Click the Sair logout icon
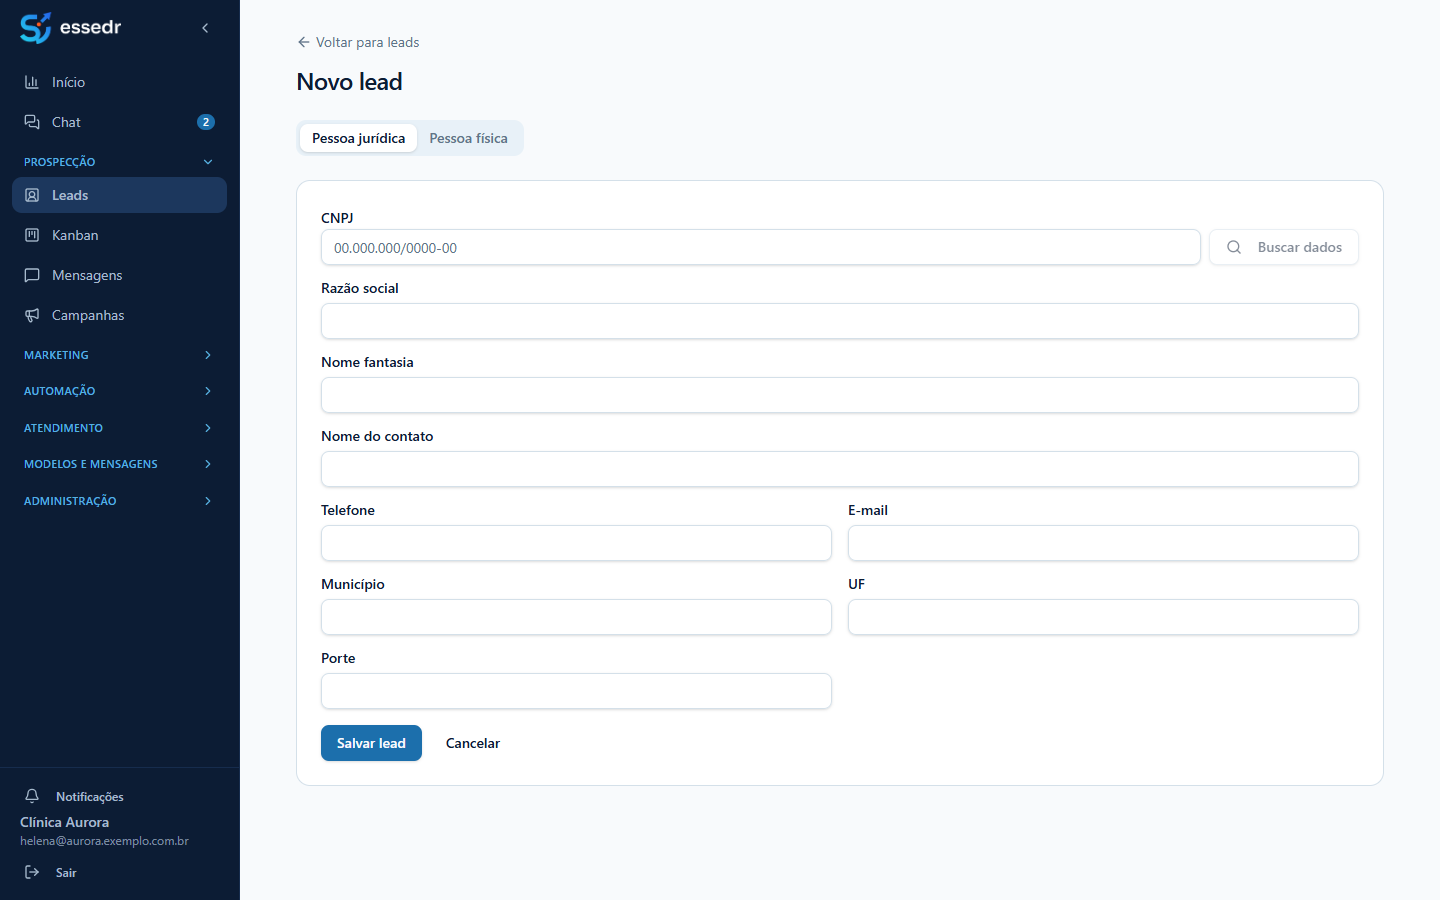The height and width of the screenshot is (900, 1440). 32,872
